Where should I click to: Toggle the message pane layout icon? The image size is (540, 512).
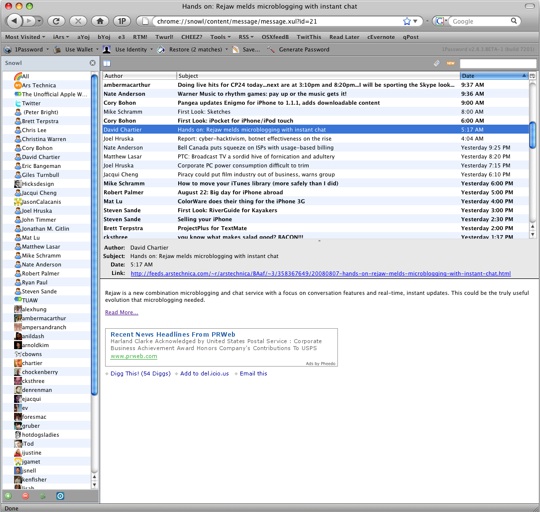point(107,63)
